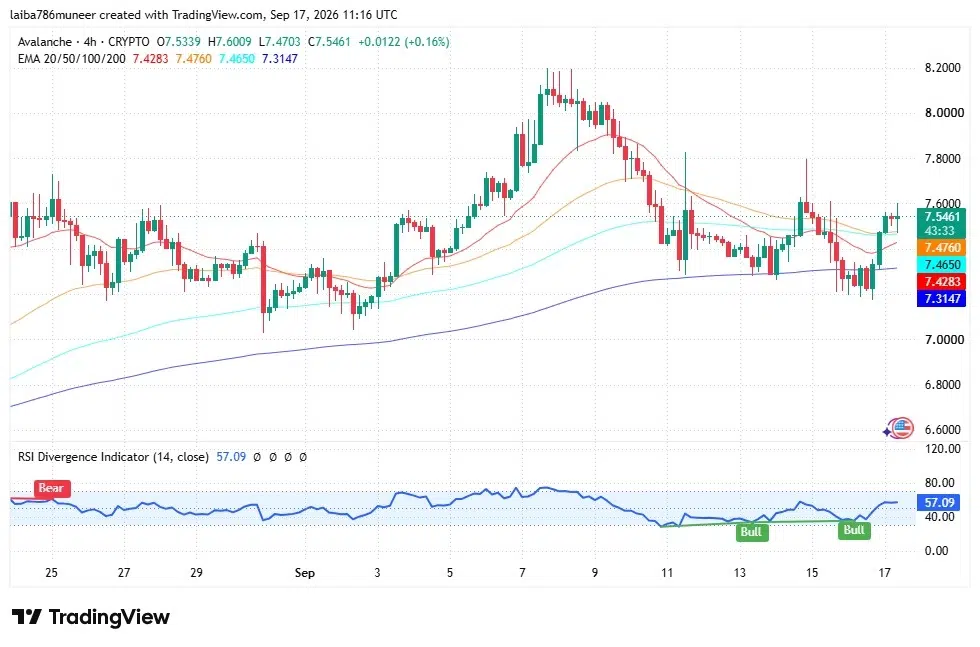Image resolution: width=980 pixels, height=647 pixels.
Task: Click the blue EMA 200 price tag 7.3147
Action: click(942, 298)
